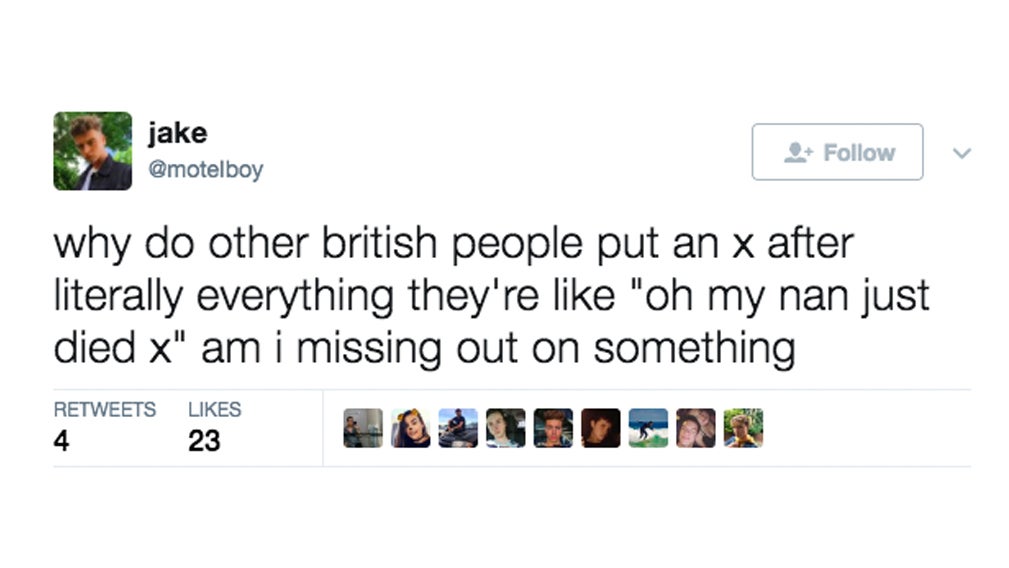Click the surfer avatar in likers row
The height and width of the screenshot is (568, 1009).
point(648,428)
